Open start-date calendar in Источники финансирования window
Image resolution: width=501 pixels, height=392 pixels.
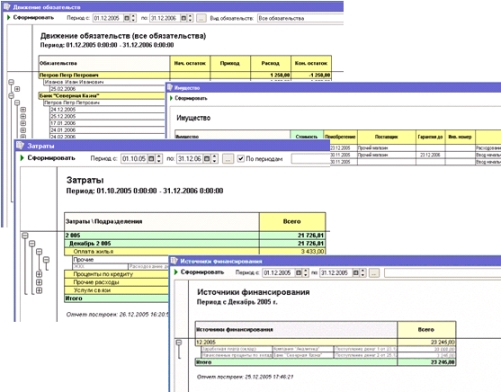tap(299, 273)
